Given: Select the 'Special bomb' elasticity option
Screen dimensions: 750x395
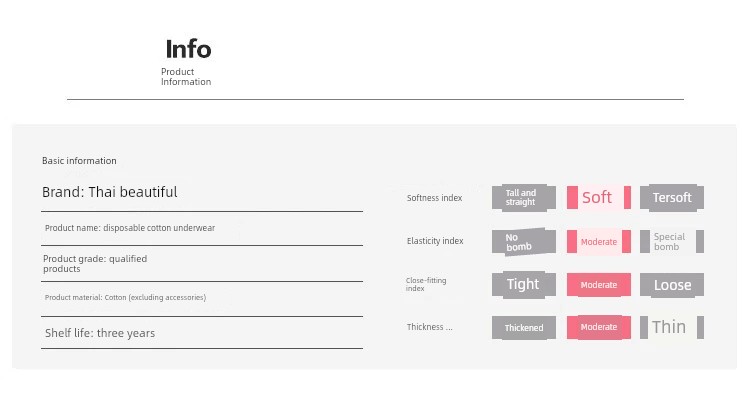Looking at the screenshot, I should coord(672,242).
